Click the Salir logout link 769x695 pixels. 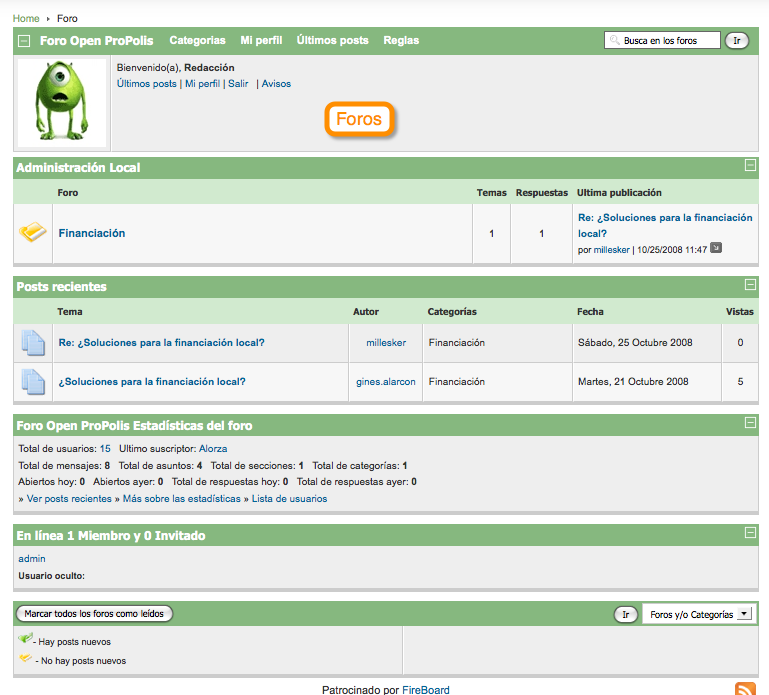pos(238,83)
